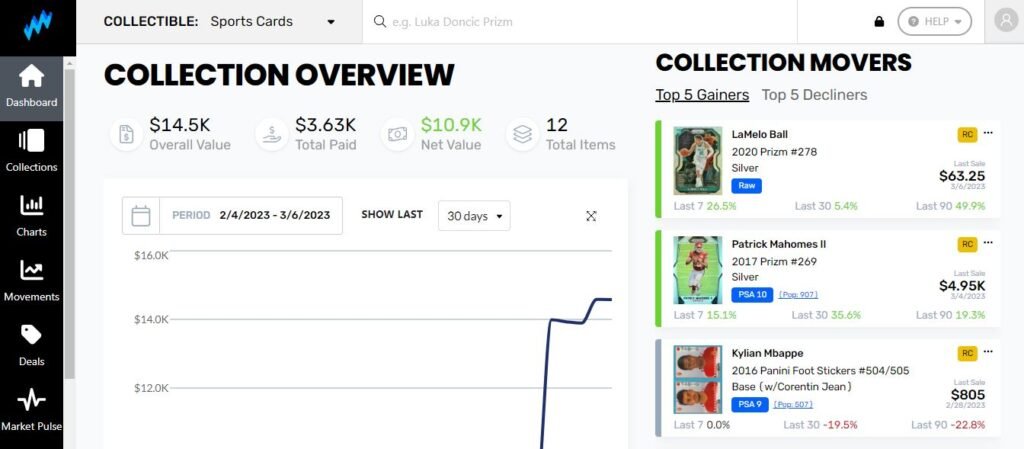The width and height of the screenshot is (1024, 449).
Task: Click Last 90 49.9% on LaMelo card
Action: coord(950,206)
